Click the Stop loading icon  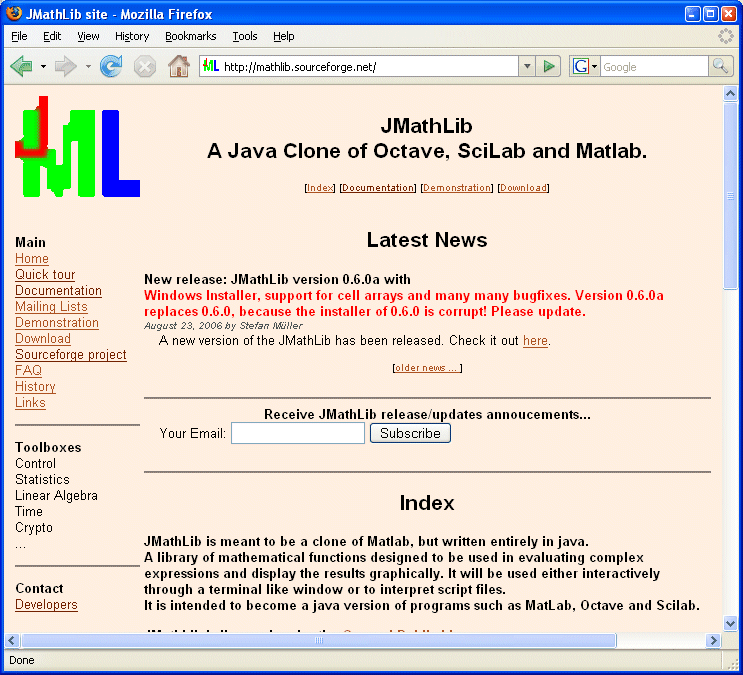pos(145,66)
